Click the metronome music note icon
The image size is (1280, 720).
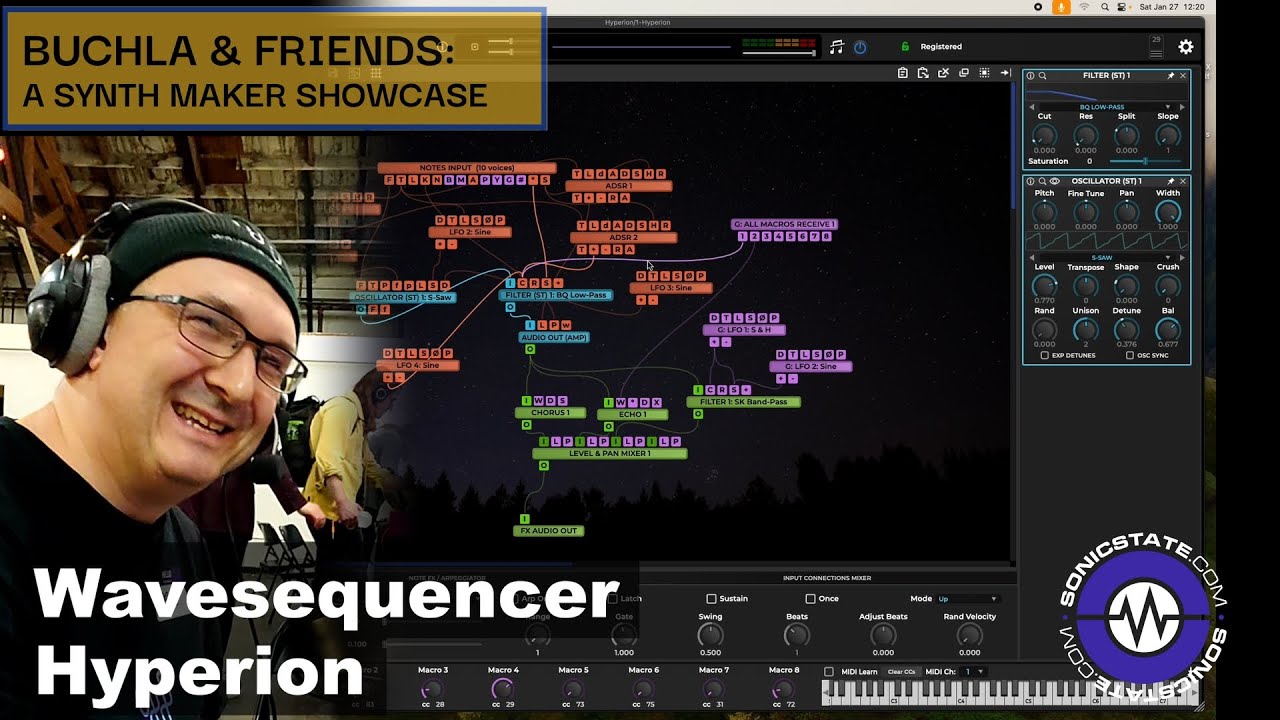tap(836, 47)
